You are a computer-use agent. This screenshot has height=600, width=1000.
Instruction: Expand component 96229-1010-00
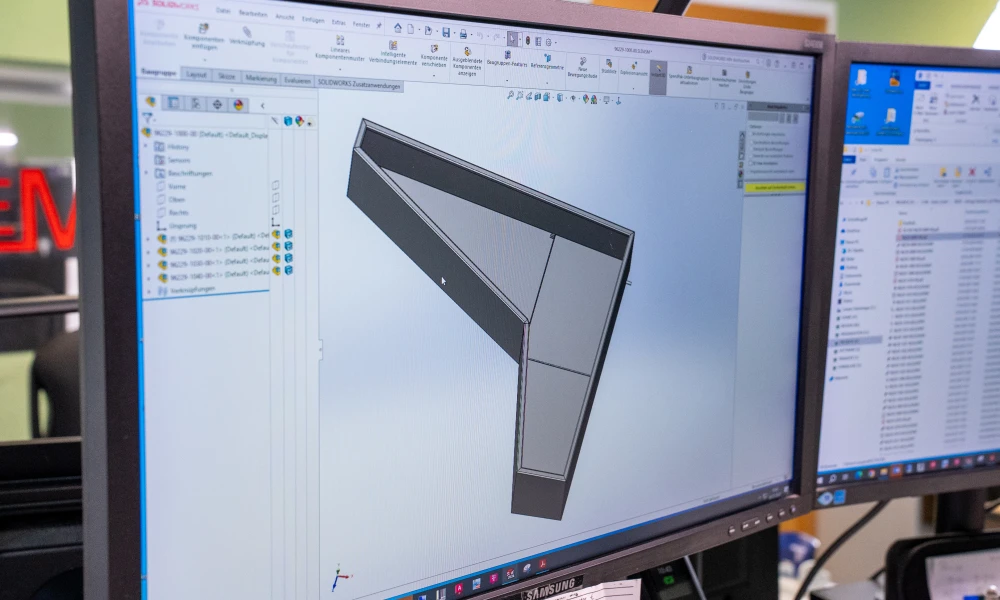click(149, 239)
